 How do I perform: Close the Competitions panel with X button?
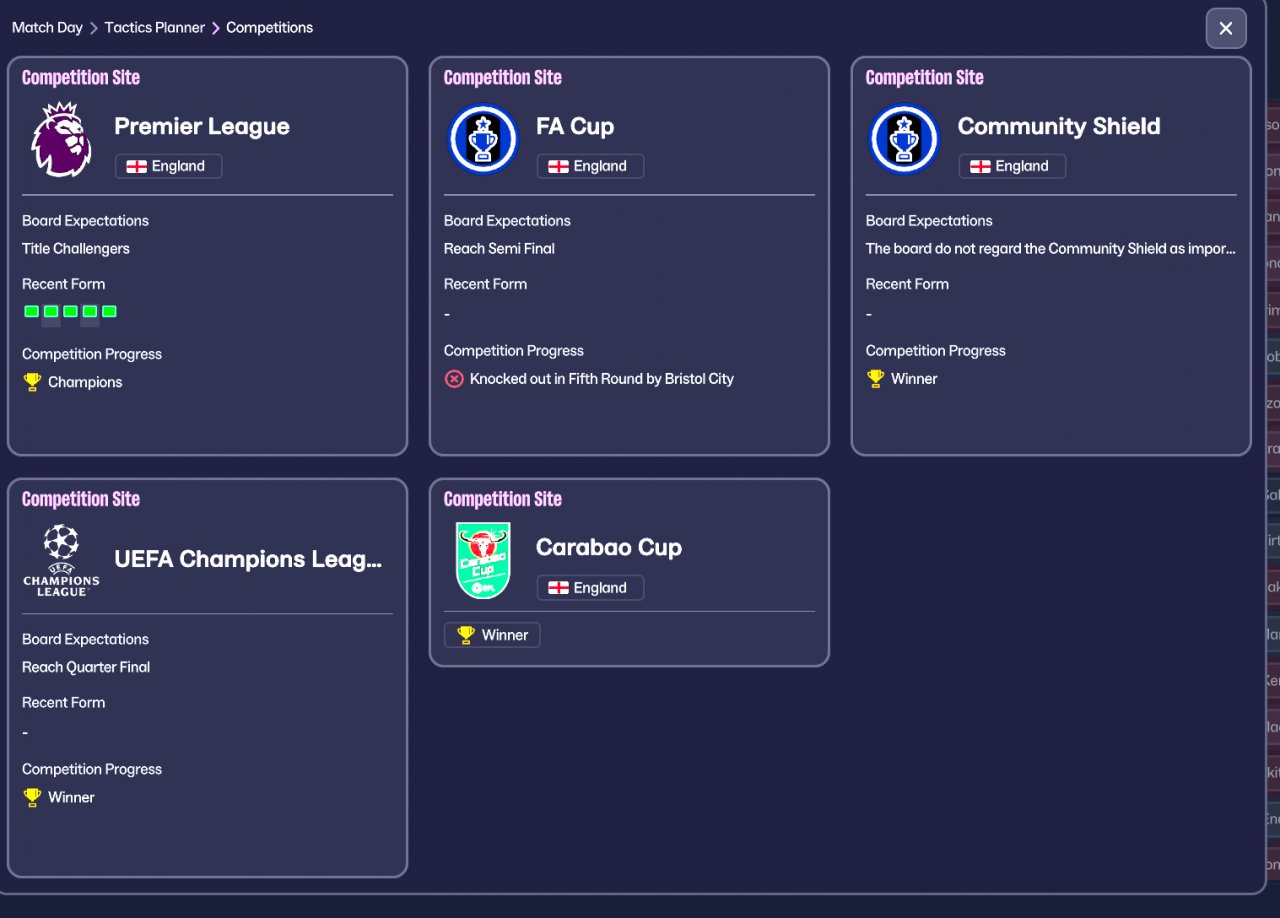[x=1226, y=28]
